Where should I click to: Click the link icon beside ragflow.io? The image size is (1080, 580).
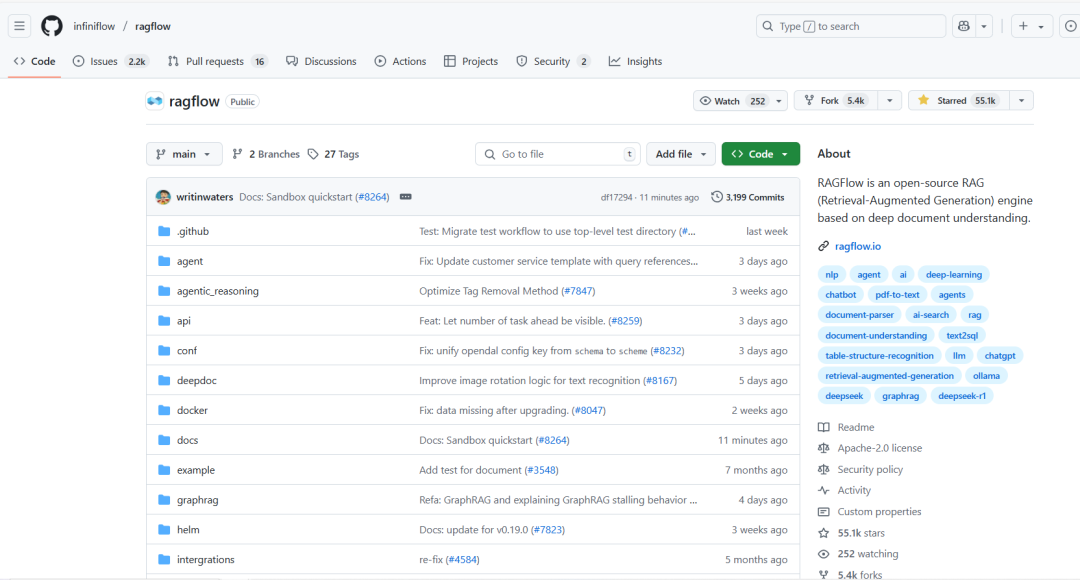pyautogui.click(x=824, y=246)
